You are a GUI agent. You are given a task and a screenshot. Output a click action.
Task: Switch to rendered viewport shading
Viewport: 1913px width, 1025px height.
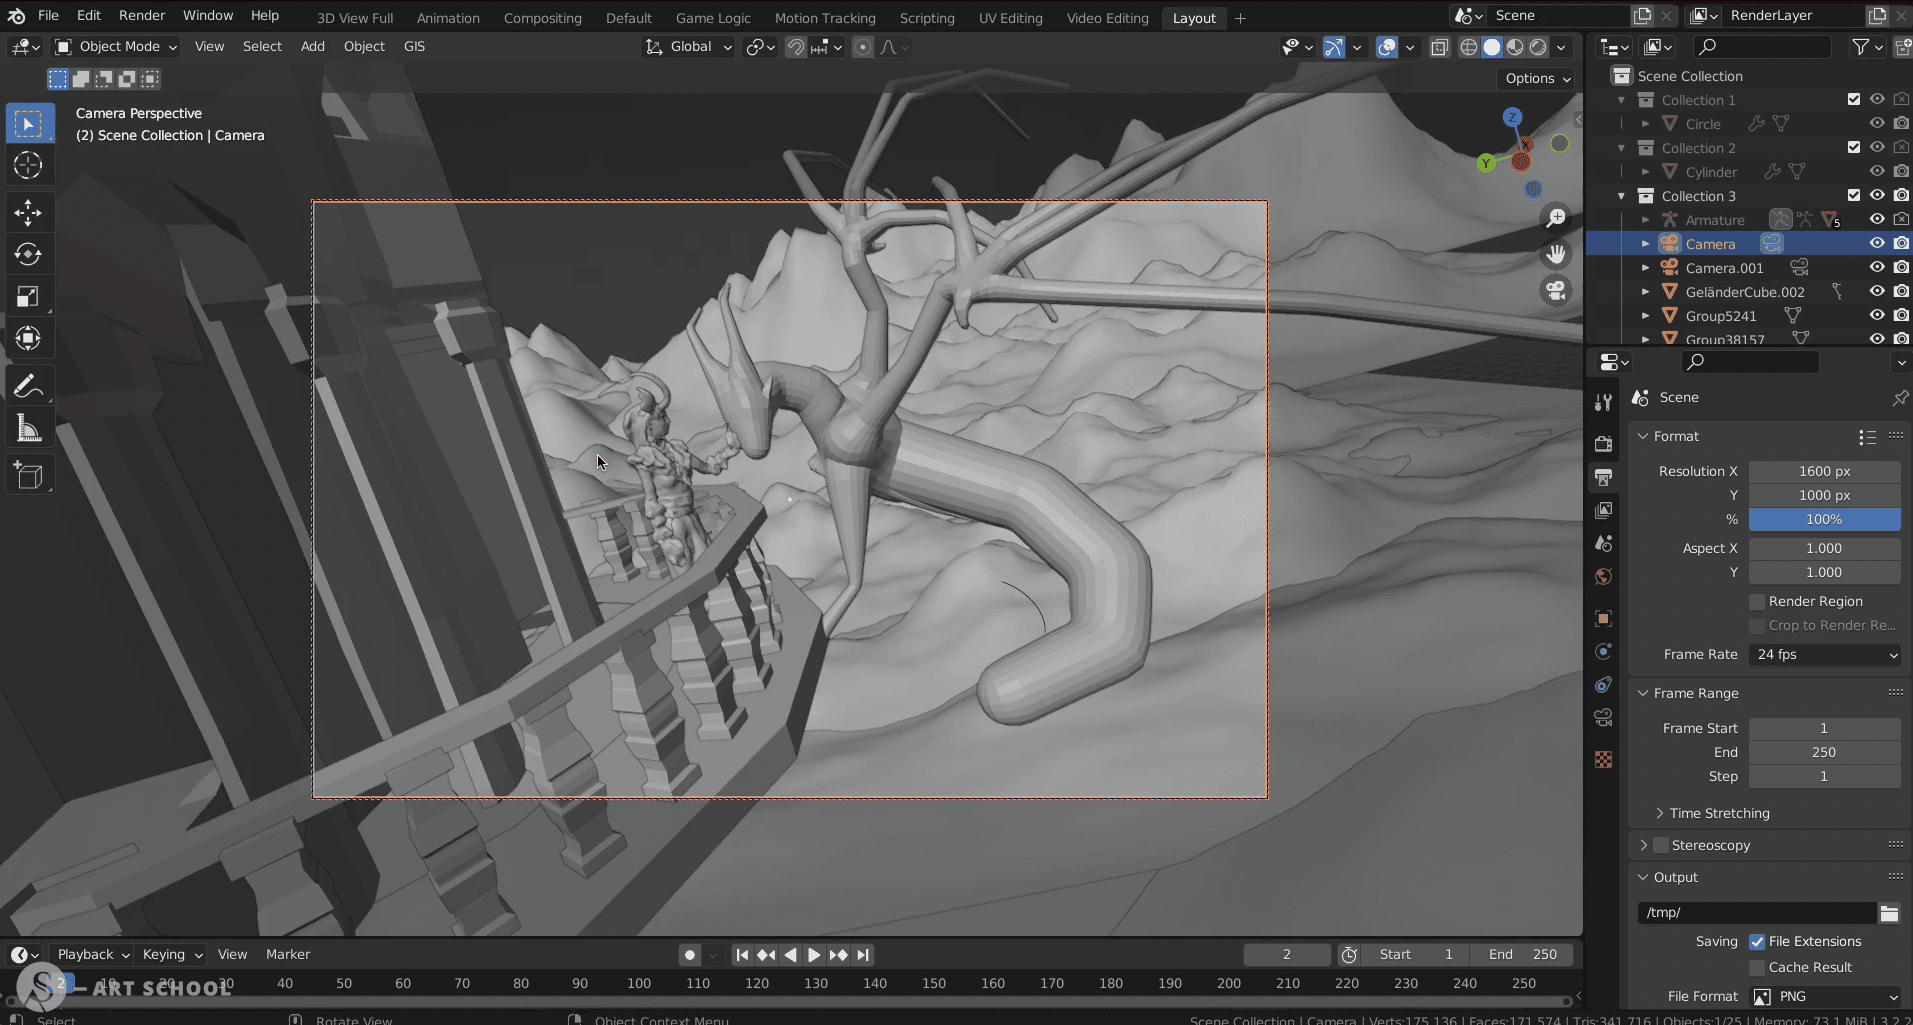click(x=1538, y=47)
